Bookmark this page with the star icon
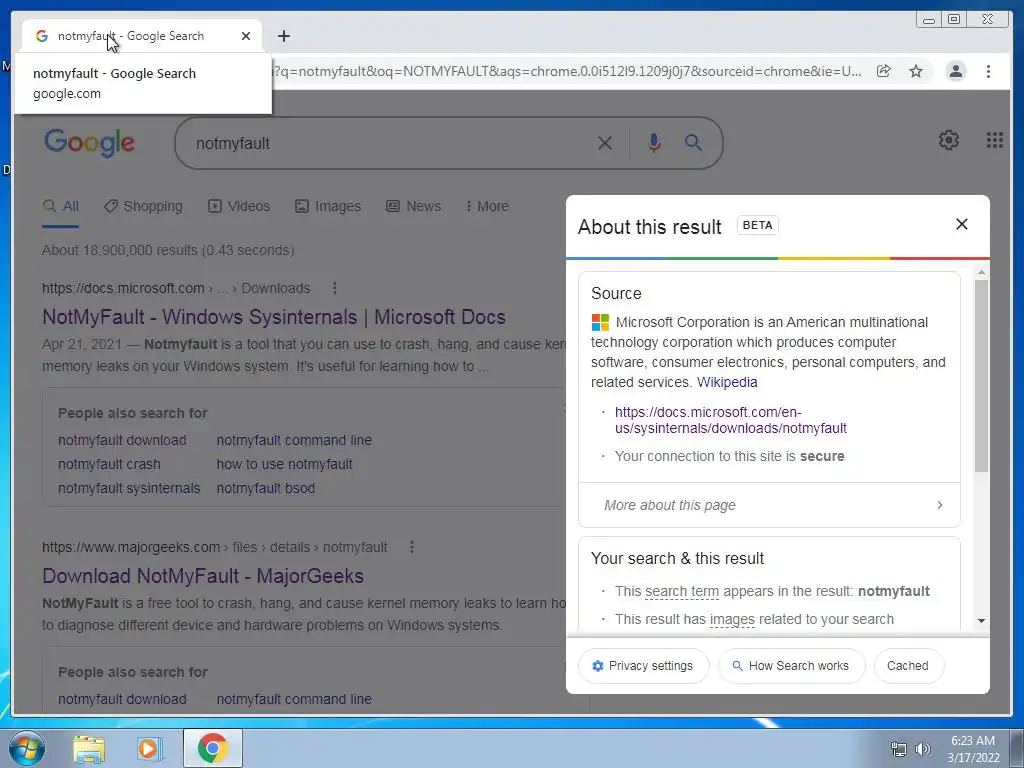Viewport: 1024px width, 768px height. [916, 71]
